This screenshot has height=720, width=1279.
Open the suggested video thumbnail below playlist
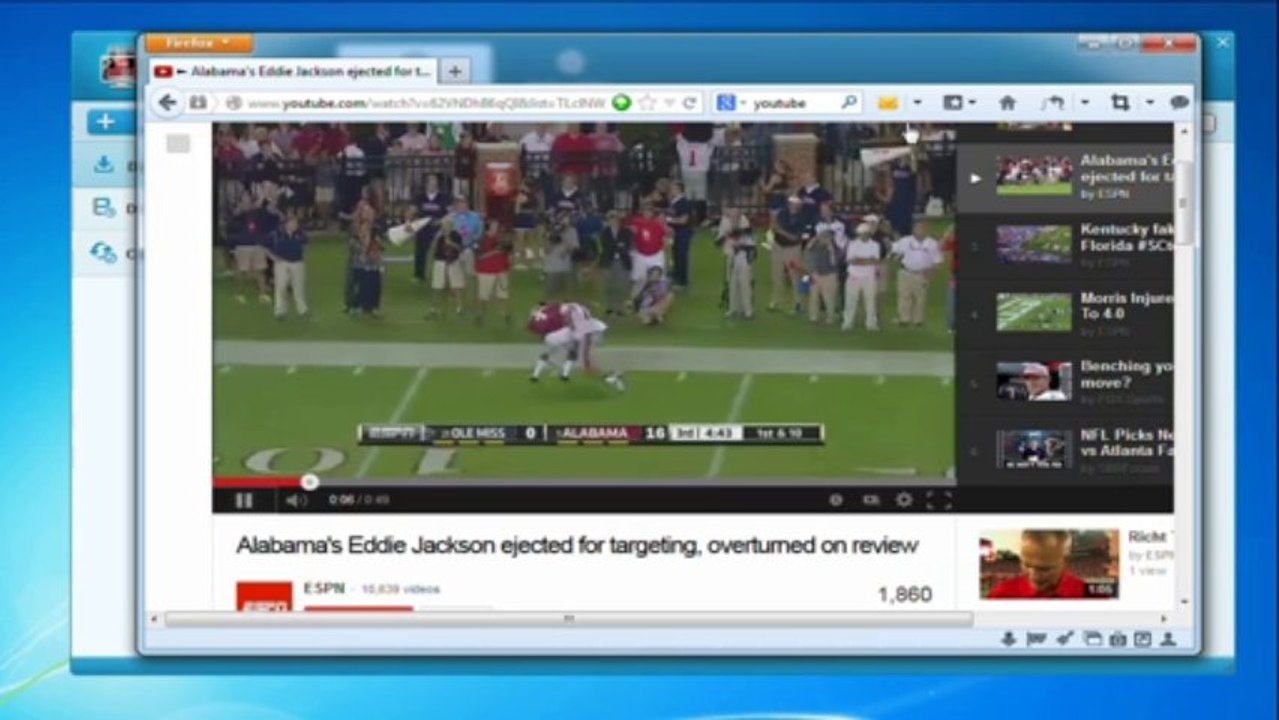(x=1049, y=564)
